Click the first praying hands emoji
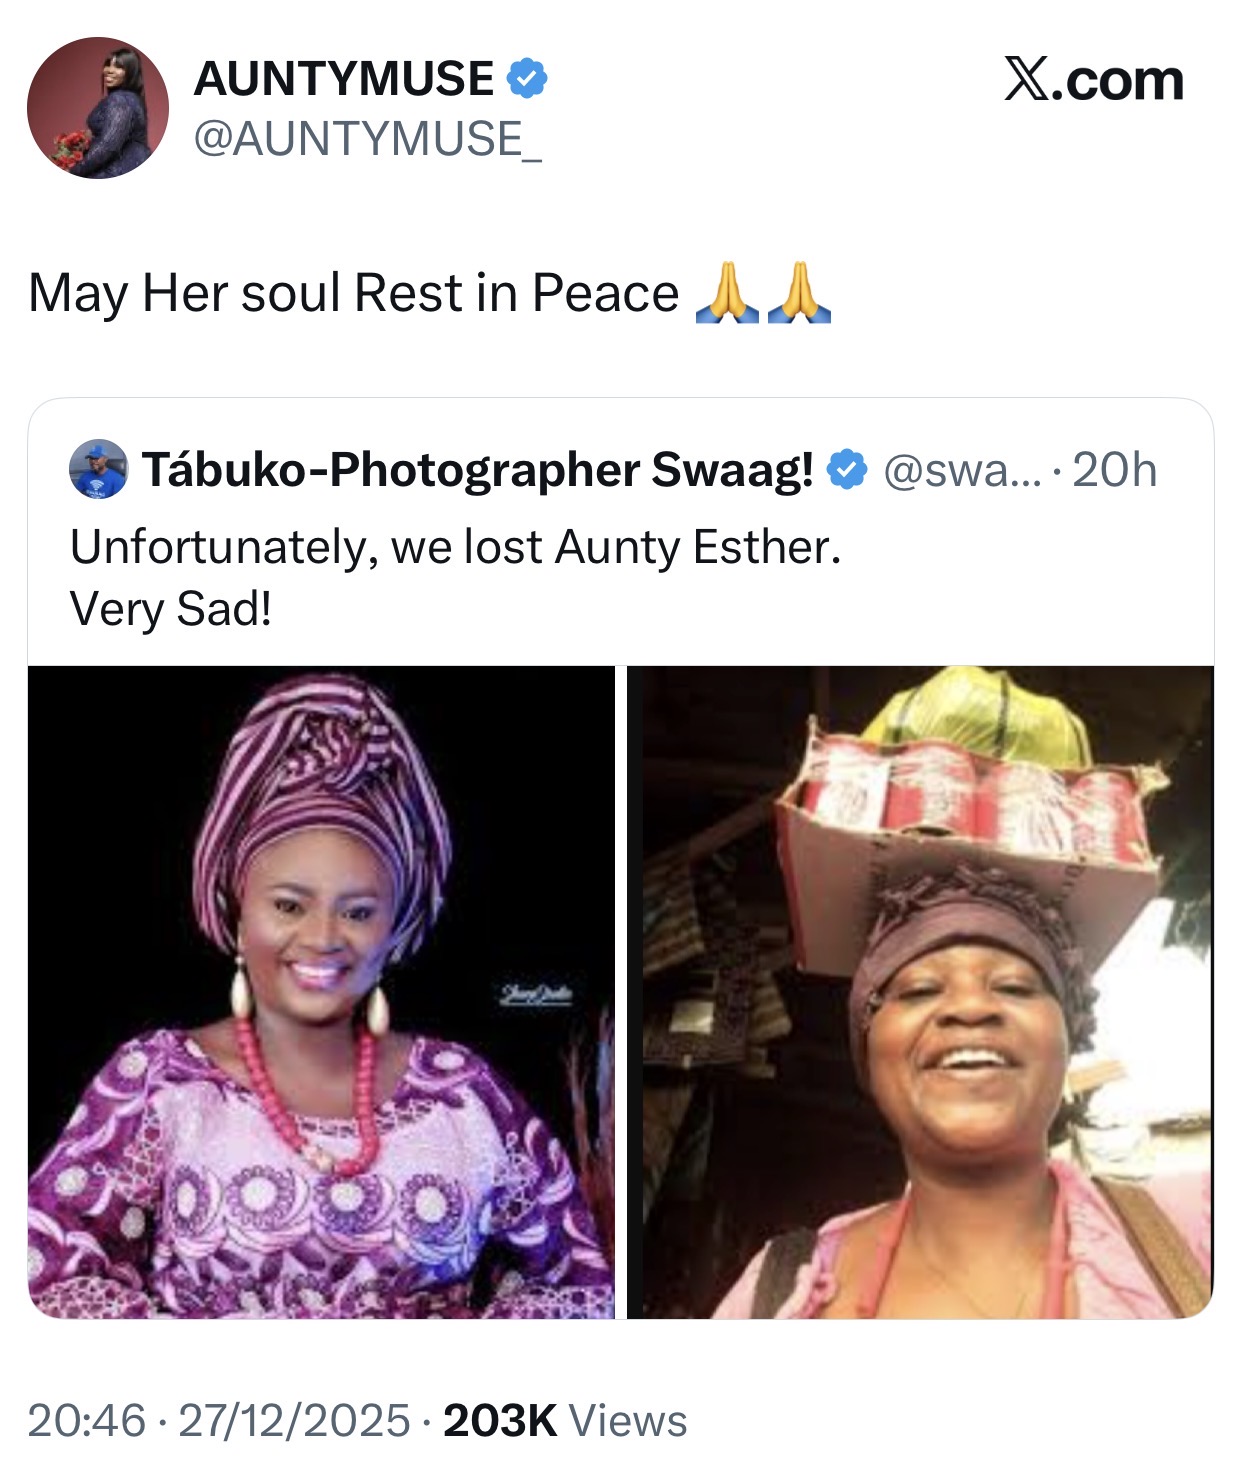The image size is (1242, 1475). click(x=727, y=292)
